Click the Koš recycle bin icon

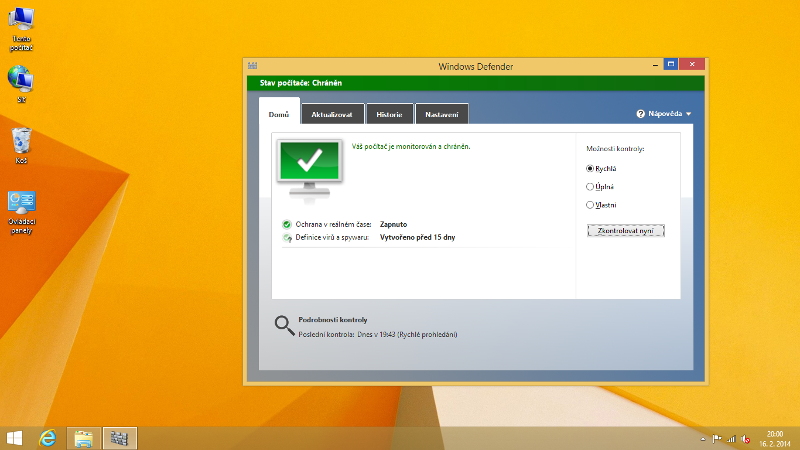click(21, 140)
